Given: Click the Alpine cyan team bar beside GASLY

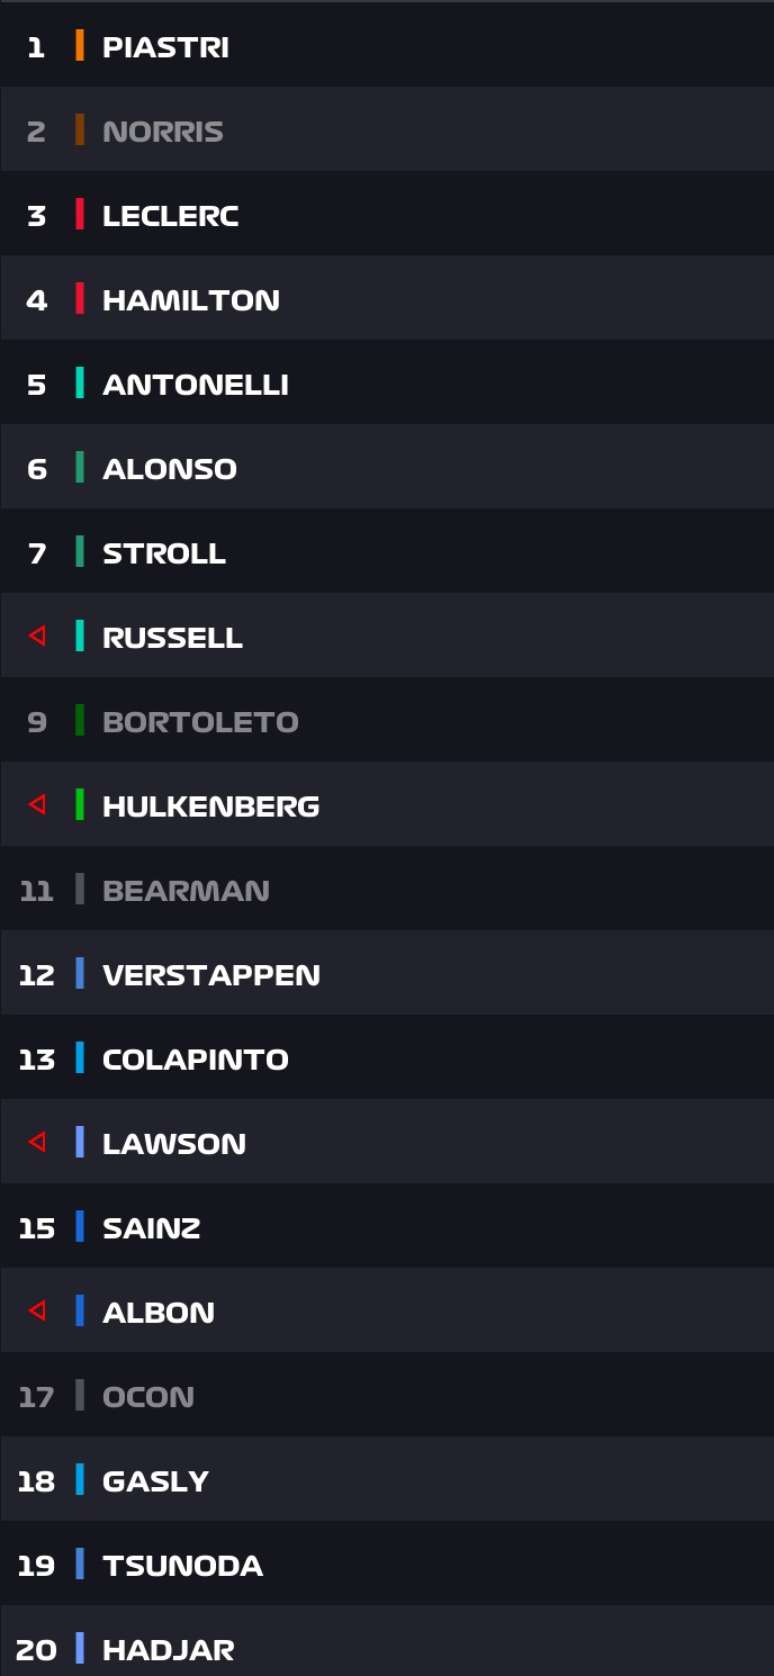Looking at the screenshot, I should 82,1481.
